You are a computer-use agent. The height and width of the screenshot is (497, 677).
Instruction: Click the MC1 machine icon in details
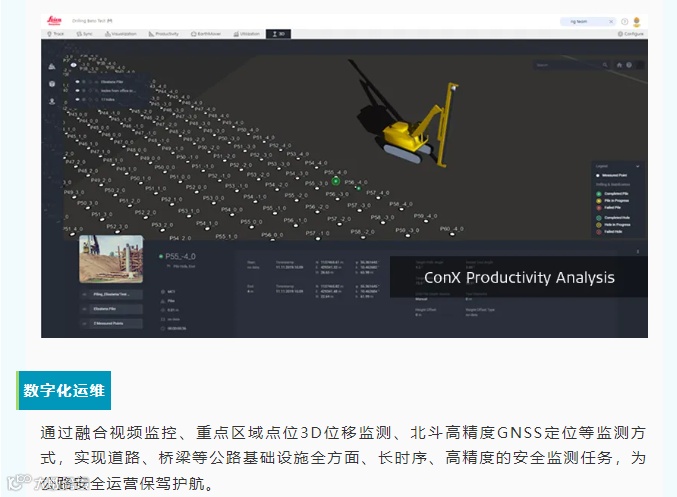tap(163, 292)
